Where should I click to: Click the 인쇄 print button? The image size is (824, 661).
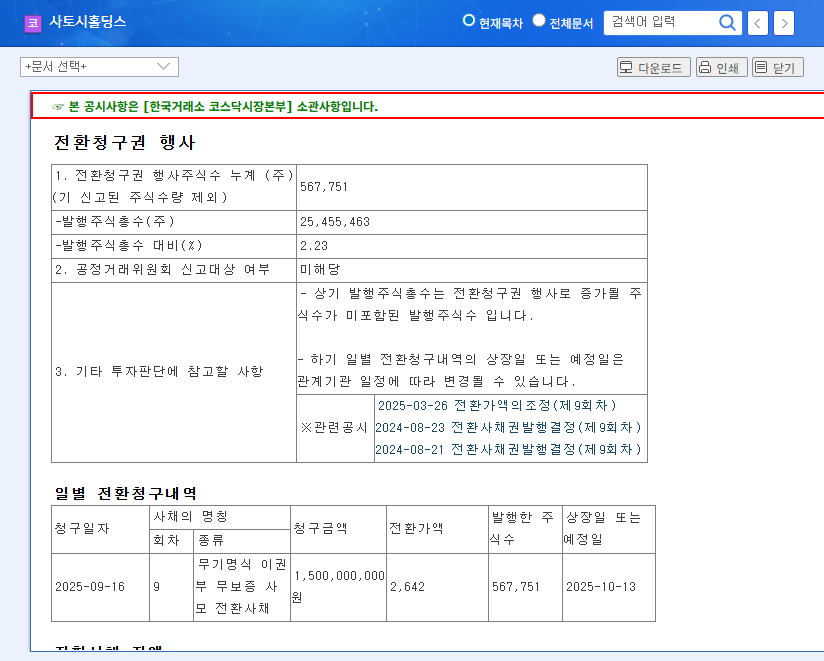tap(722, 67)
